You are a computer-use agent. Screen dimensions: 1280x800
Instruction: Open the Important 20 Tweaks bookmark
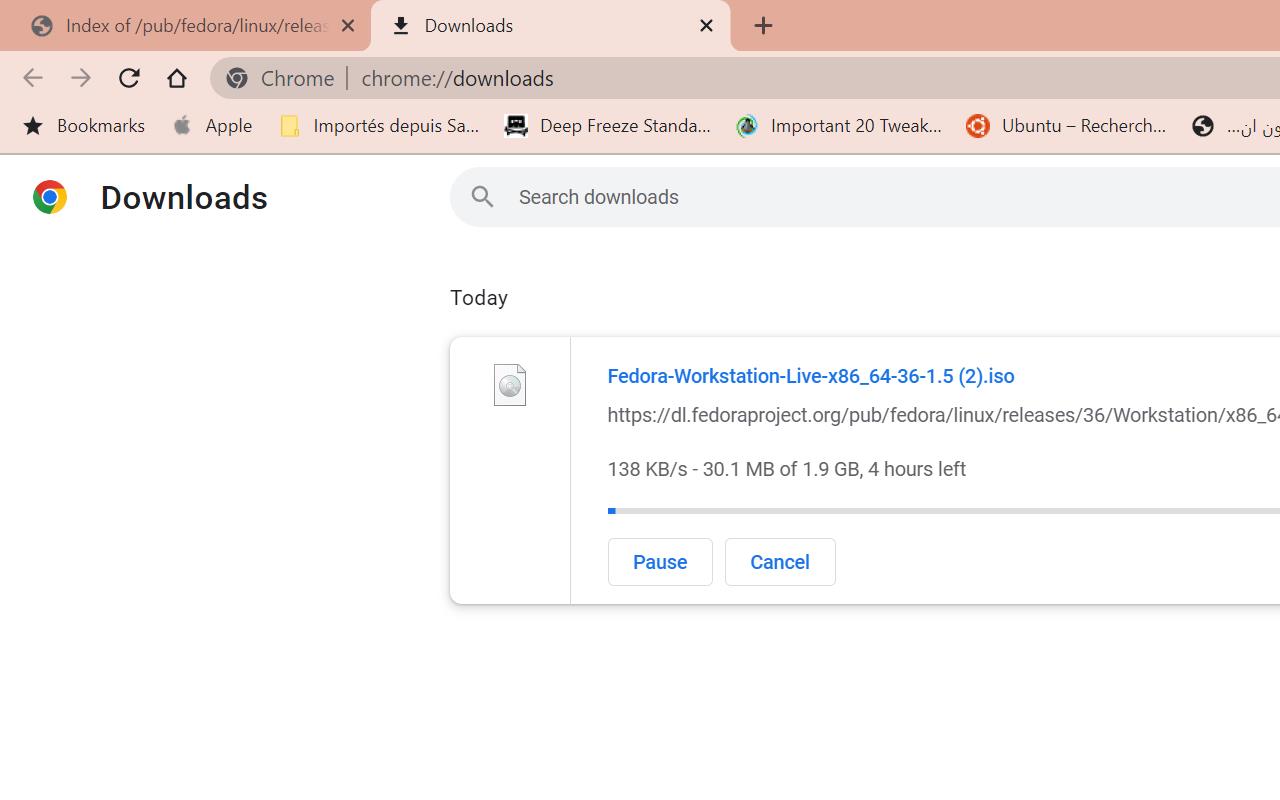pyautogui.click(x=840, y=126)
